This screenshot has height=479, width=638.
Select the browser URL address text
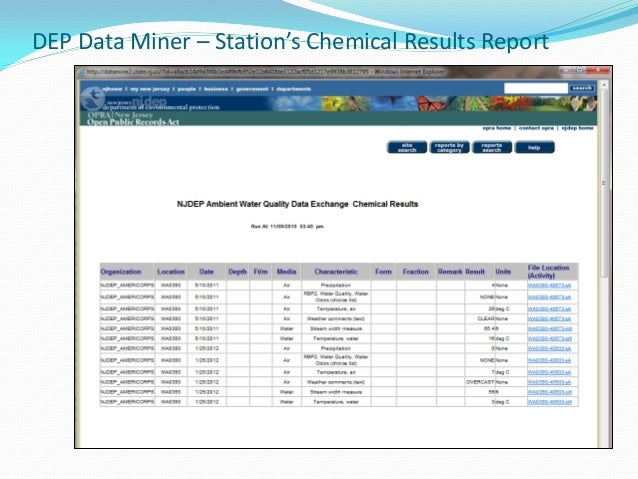[227, 72]
